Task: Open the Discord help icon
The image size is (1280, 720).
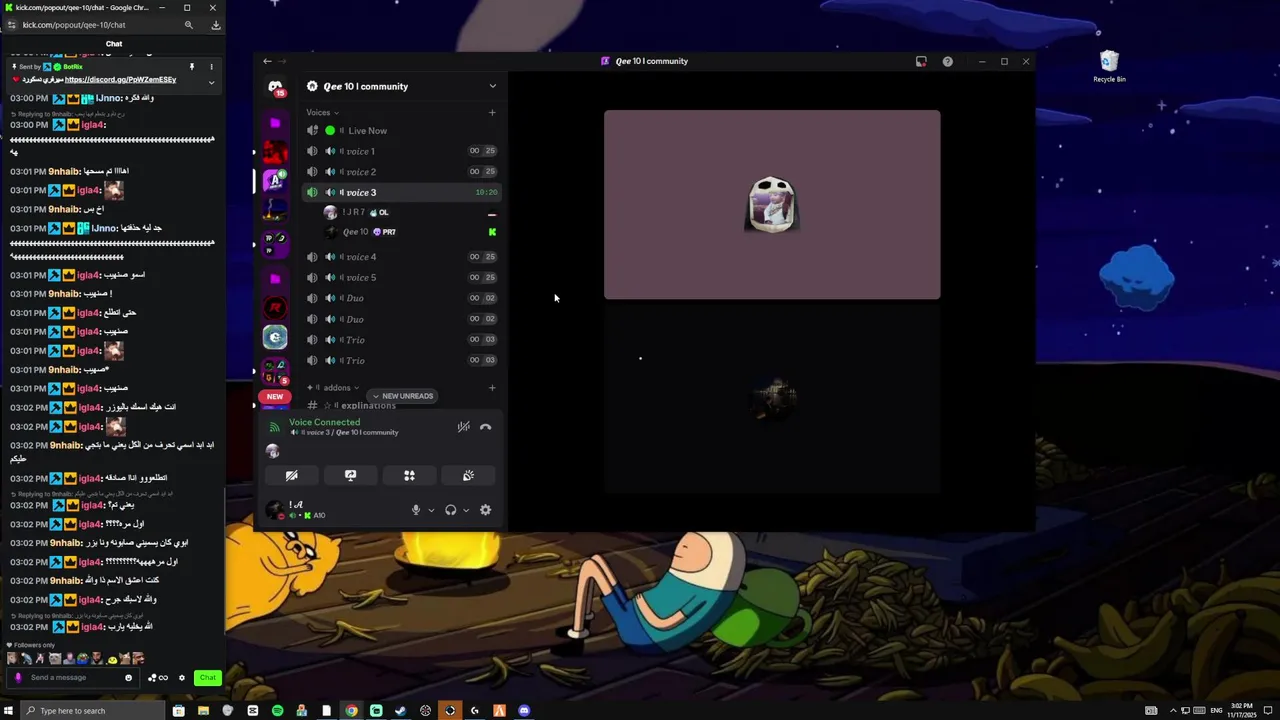Action: click(948, 61)
